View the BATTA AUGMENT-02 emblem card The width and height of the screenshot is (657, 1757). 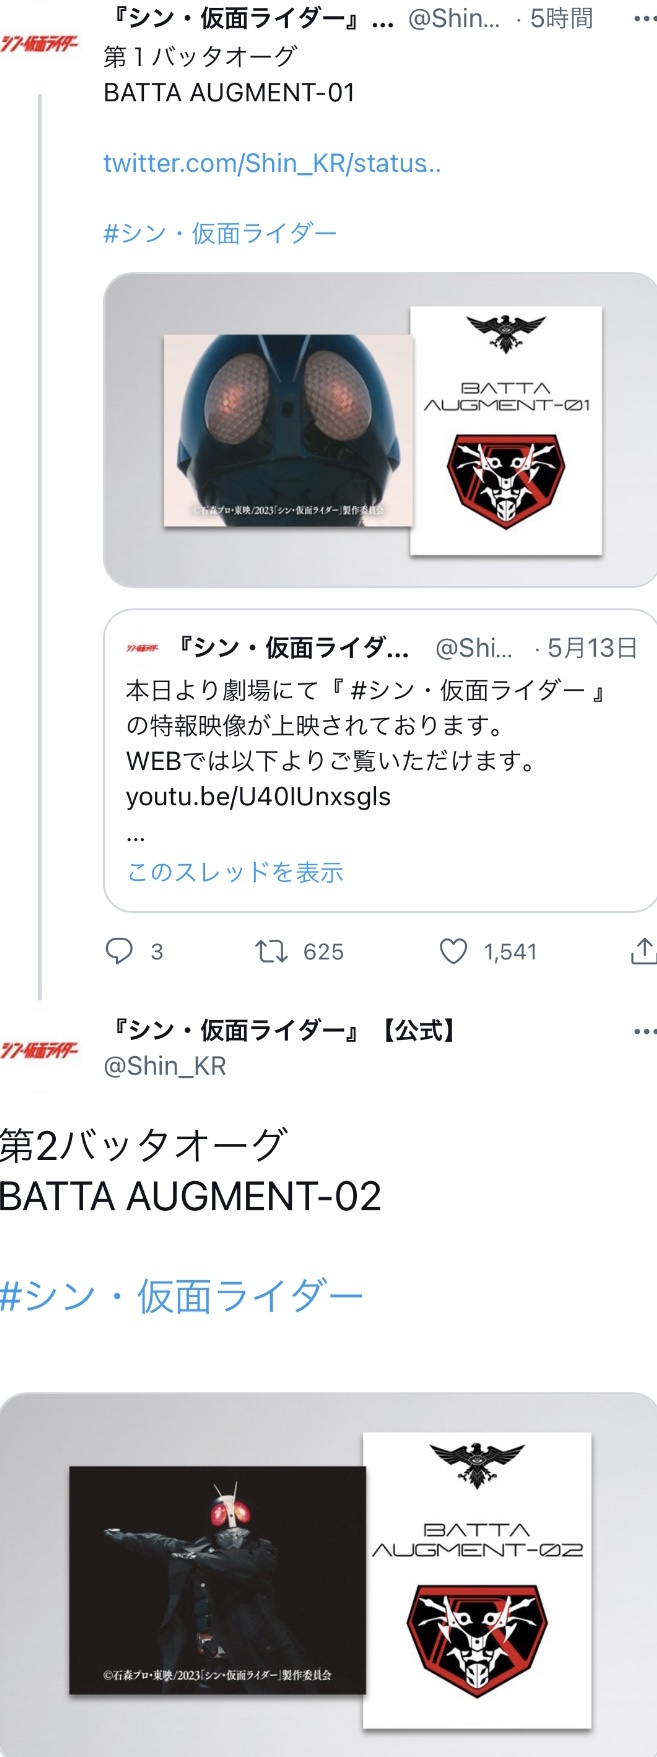[477, 1580]
